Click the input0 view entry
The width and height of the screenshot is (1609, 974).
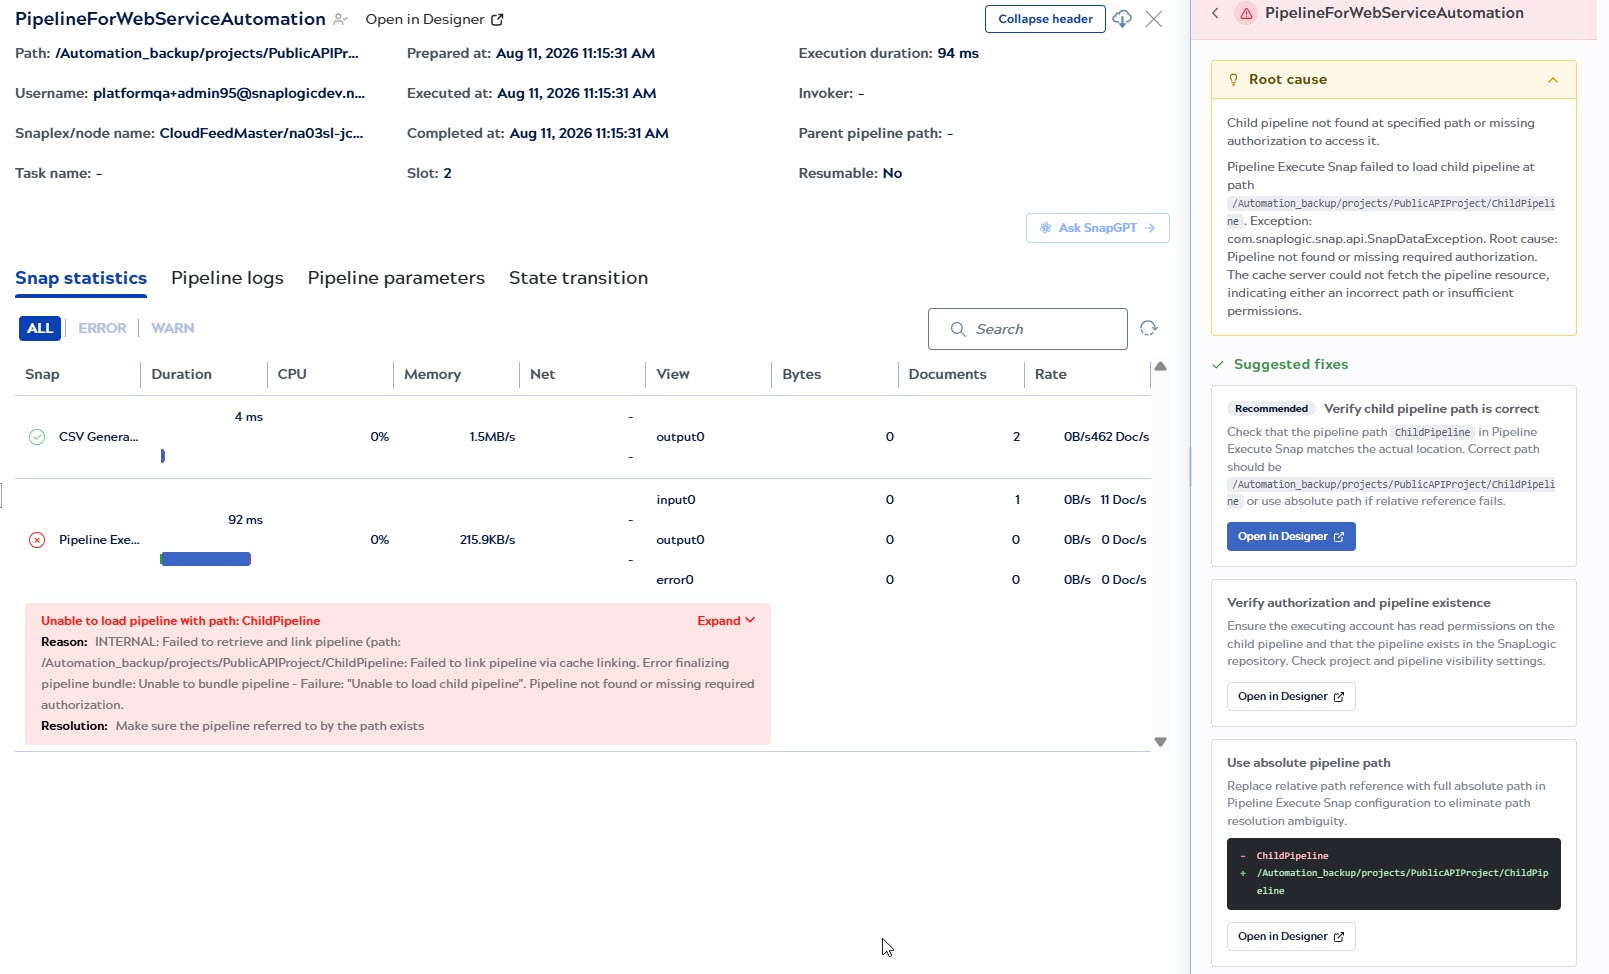[676, 500]
